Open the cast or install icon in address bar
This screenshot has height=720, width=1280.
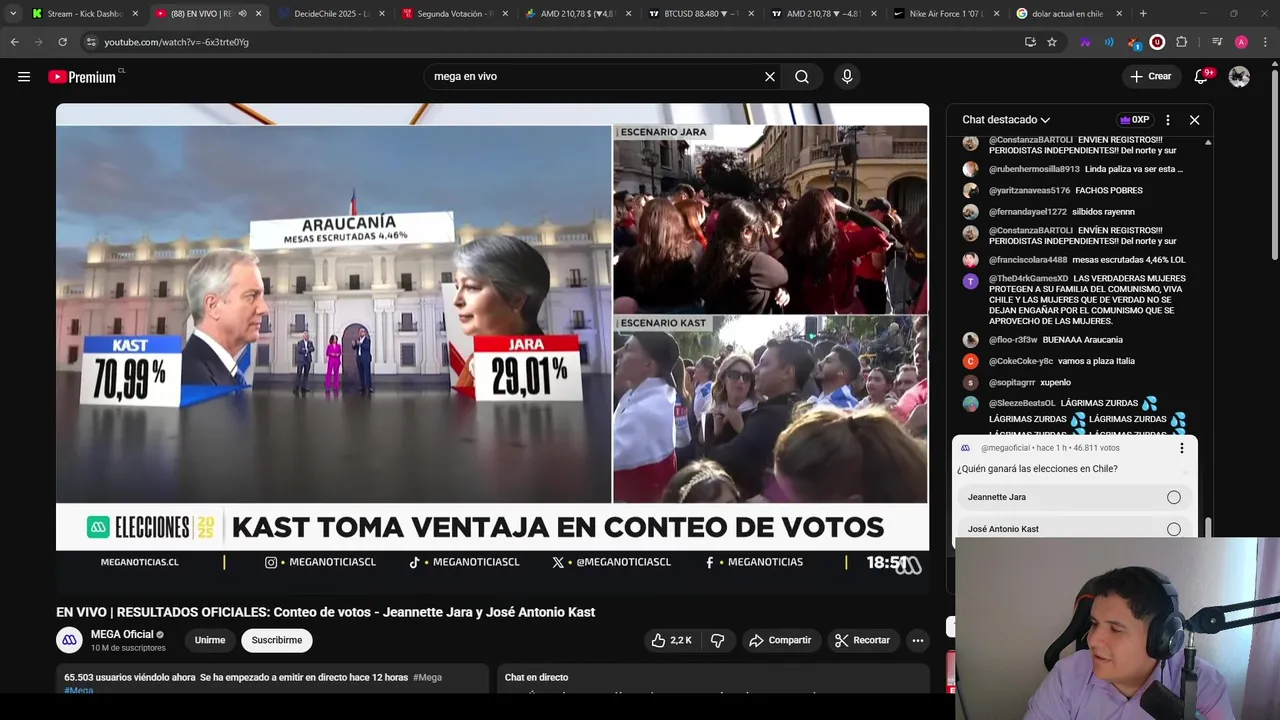click(x=1030, y=42)
